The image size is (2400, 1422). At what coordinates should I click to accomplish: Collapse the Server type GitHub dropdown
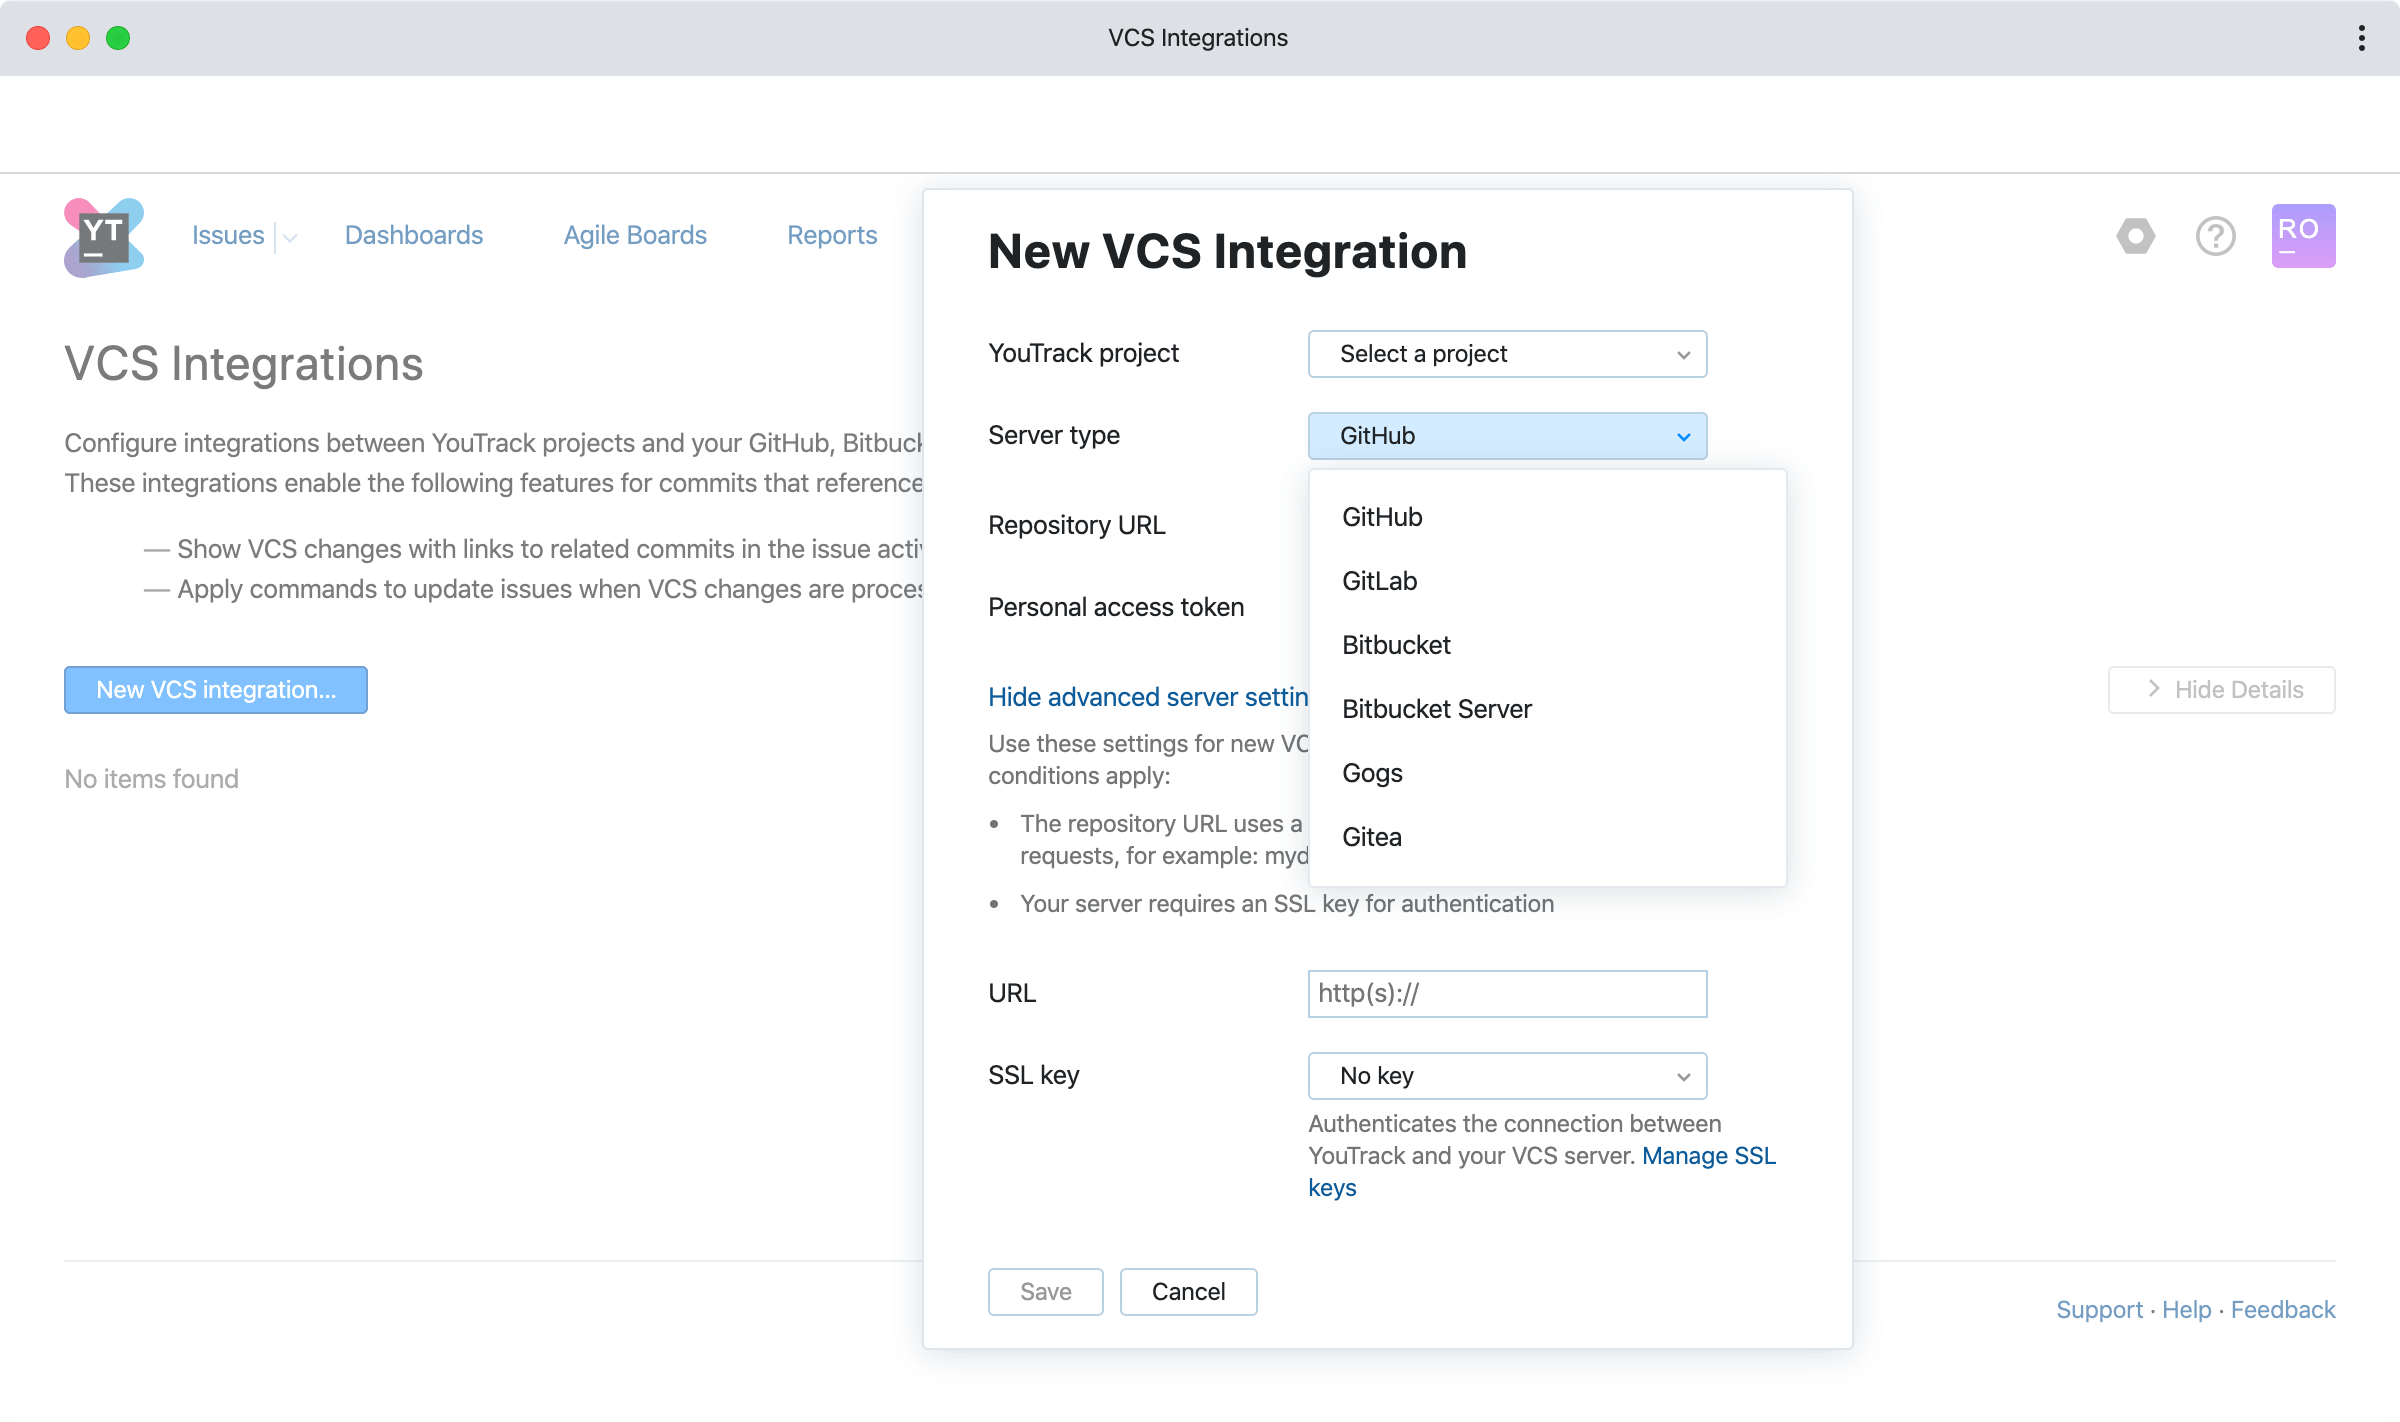click(x=1507, y=436)
